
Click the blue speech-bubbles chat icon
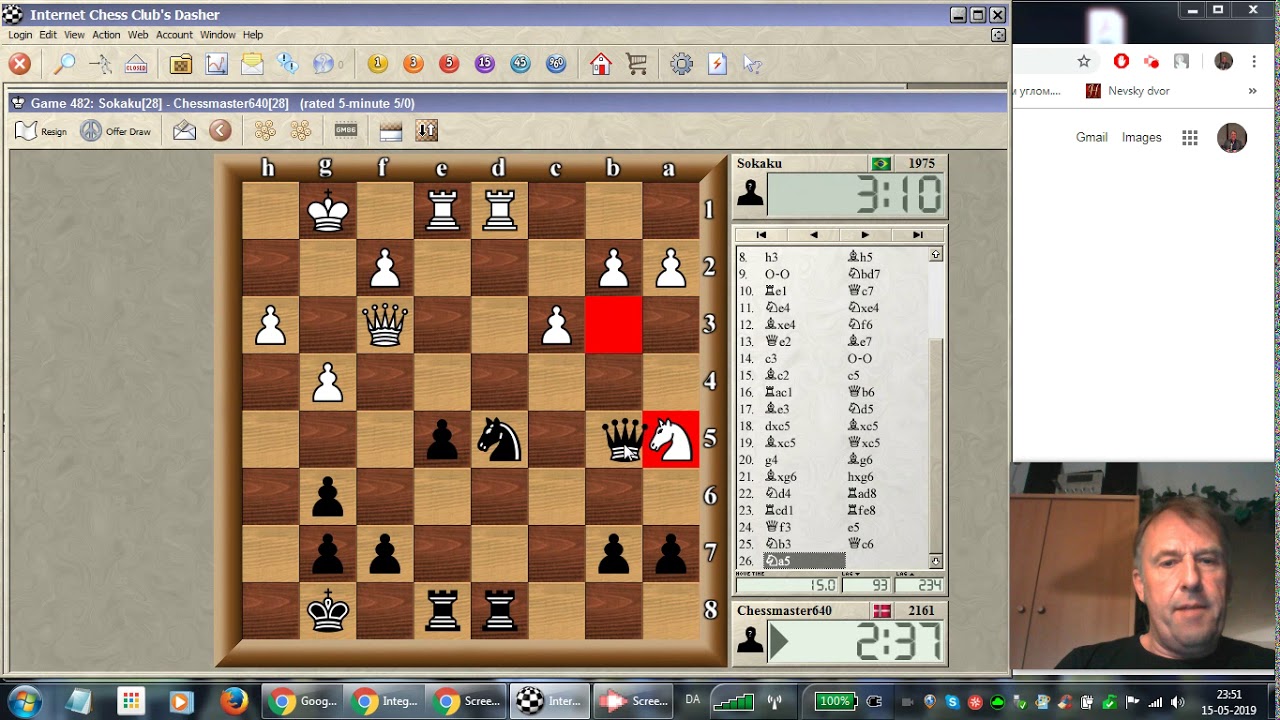click(x=288, y=64)
